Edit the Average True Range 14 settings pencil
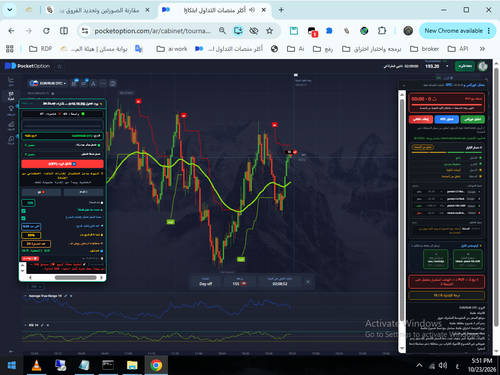The image size is (500, 375). click(x=66, y=296)
